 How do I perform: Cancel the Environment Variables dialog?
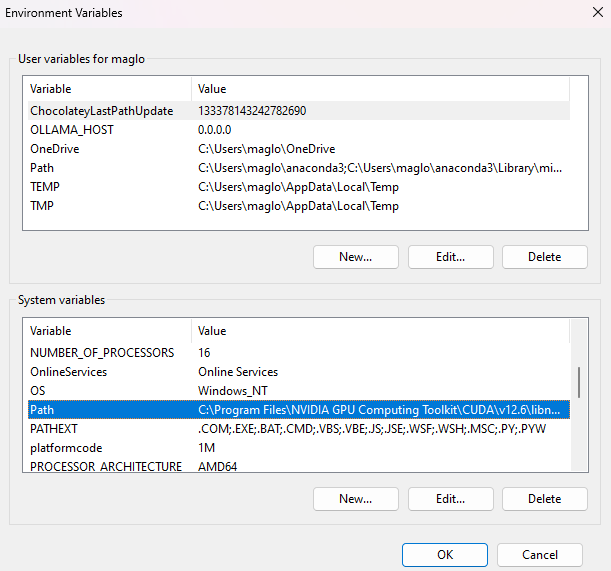coord(540,555)
